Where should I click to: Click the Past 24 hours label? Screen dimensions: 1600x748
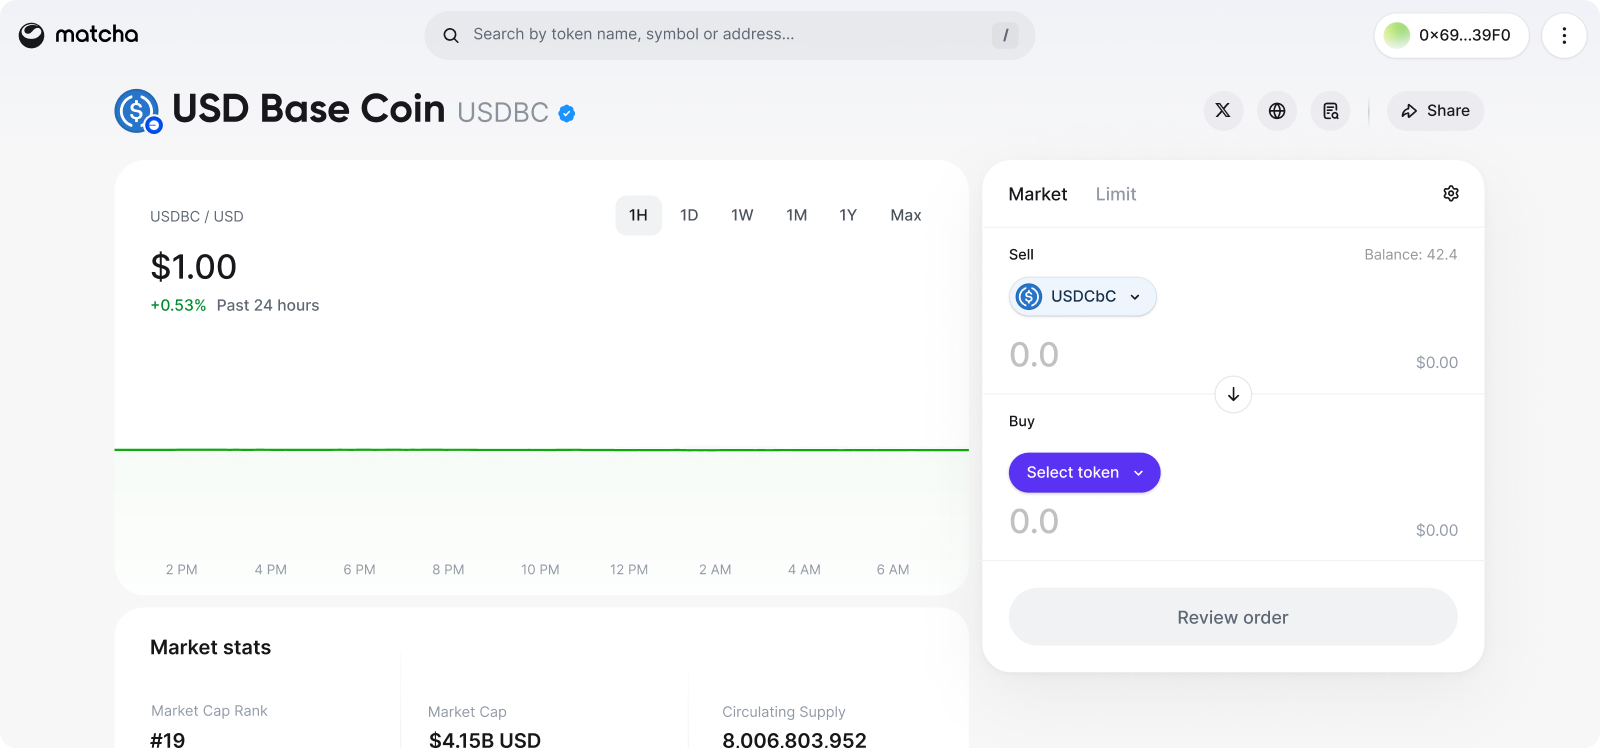pyautogui.click(x=268, y=306)
